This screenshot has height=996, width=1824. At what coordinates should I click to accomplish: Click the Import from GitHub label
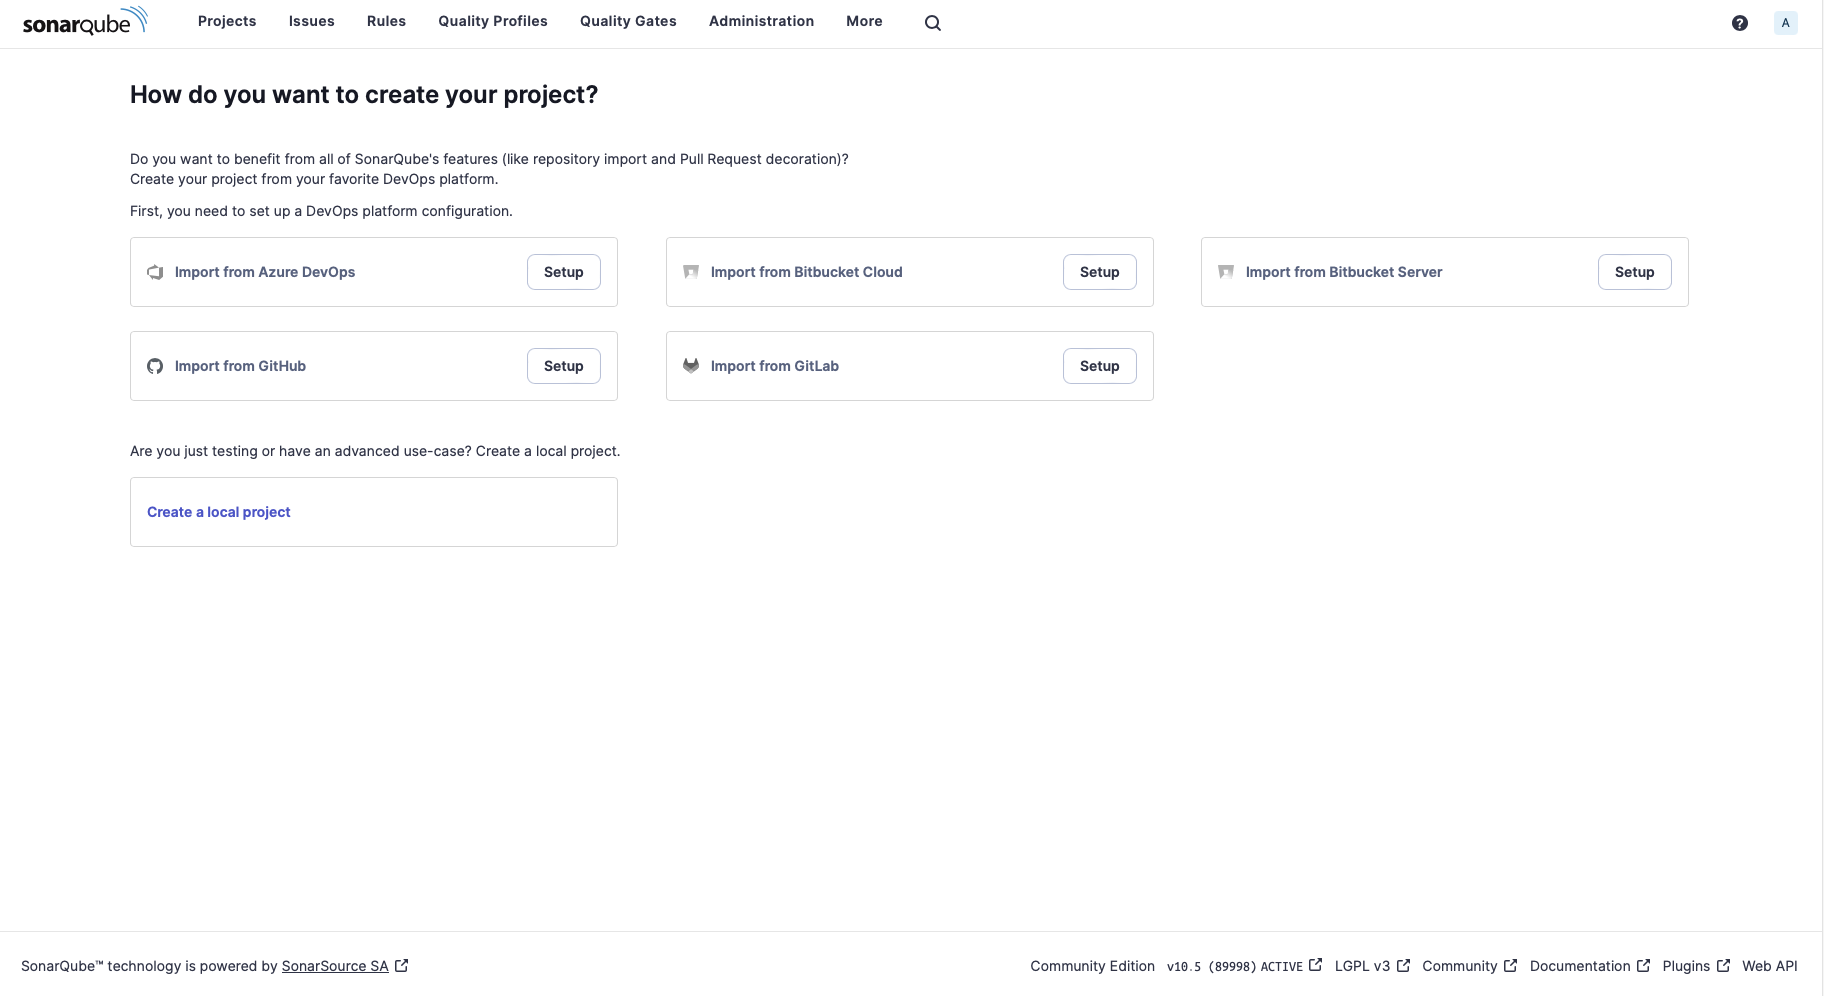pos(240,366)
